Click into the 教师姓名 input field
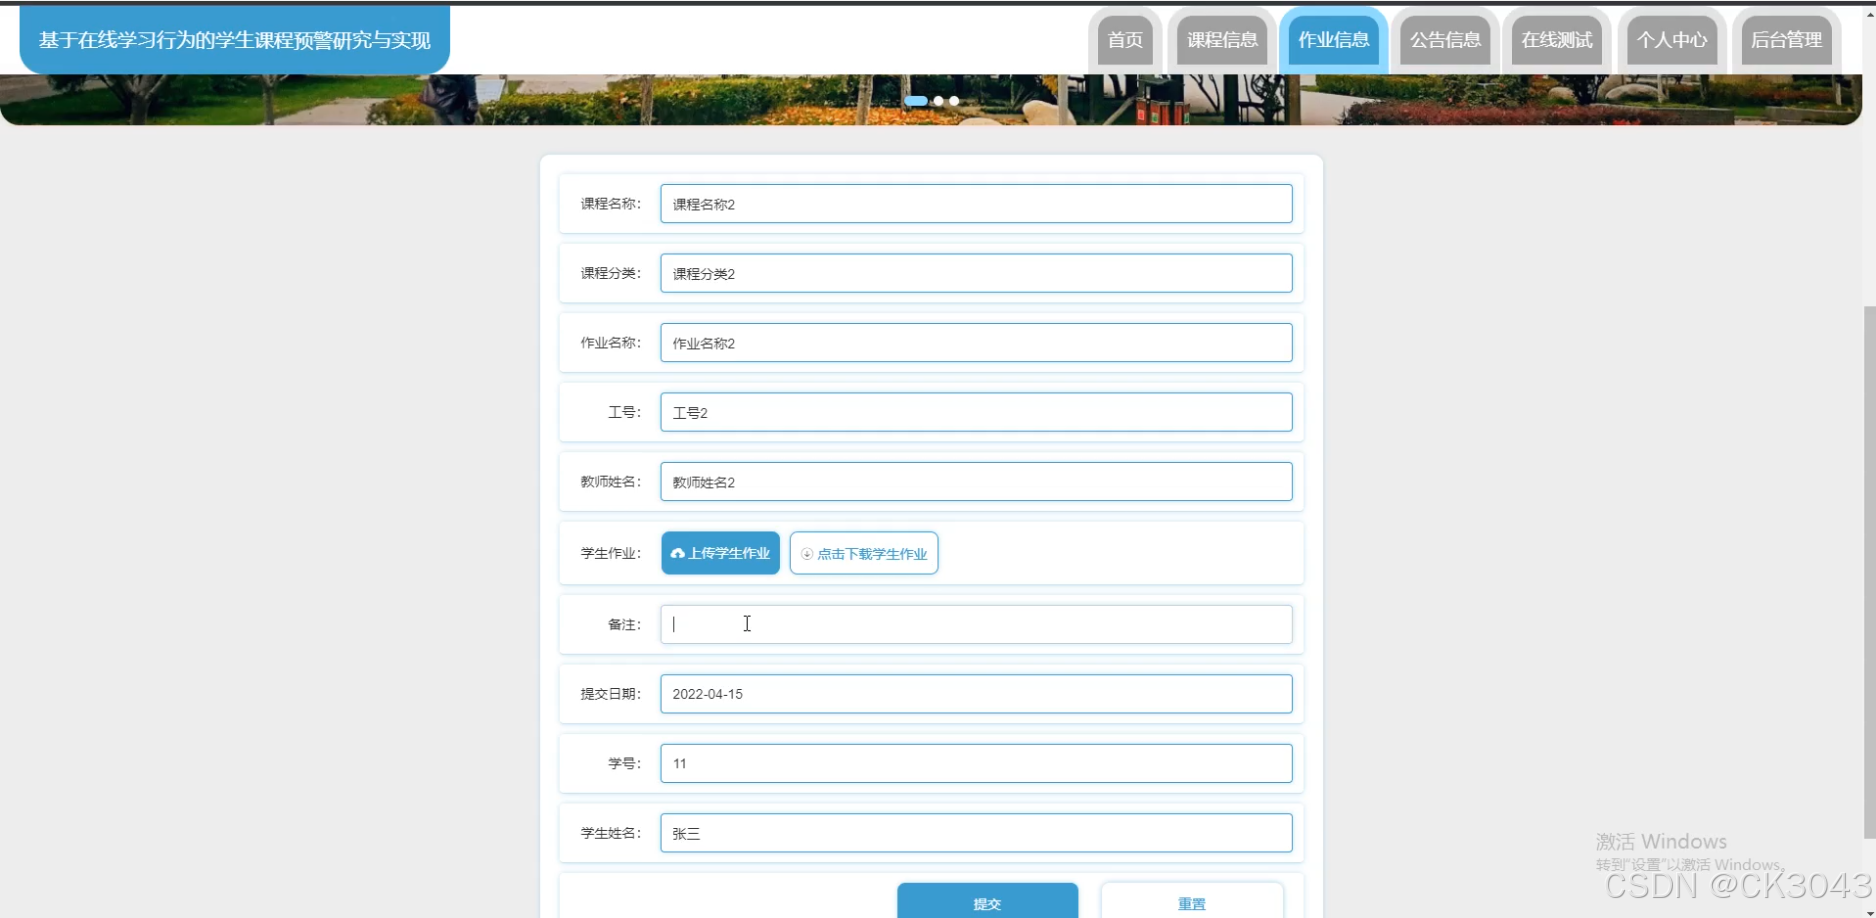Image resolution: width=1876 pixels, height=918 pixels. [x=976, y=482]
